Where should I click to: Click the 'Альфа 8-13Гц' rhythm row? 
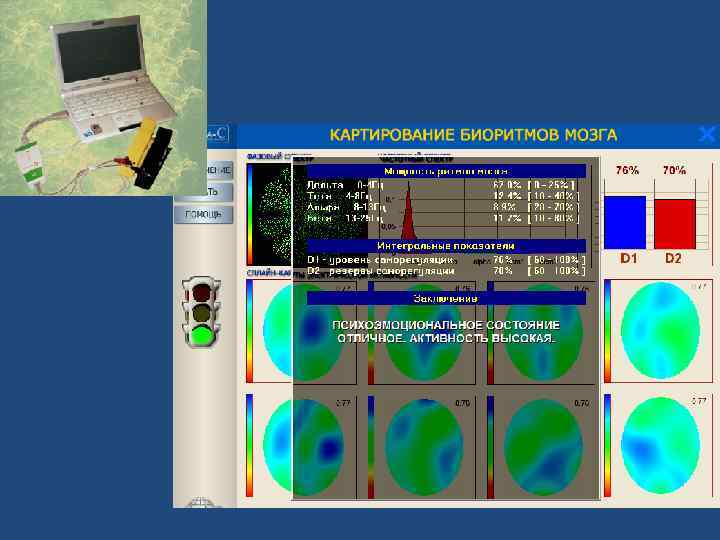pyautogui.click(x=444, y=207)
